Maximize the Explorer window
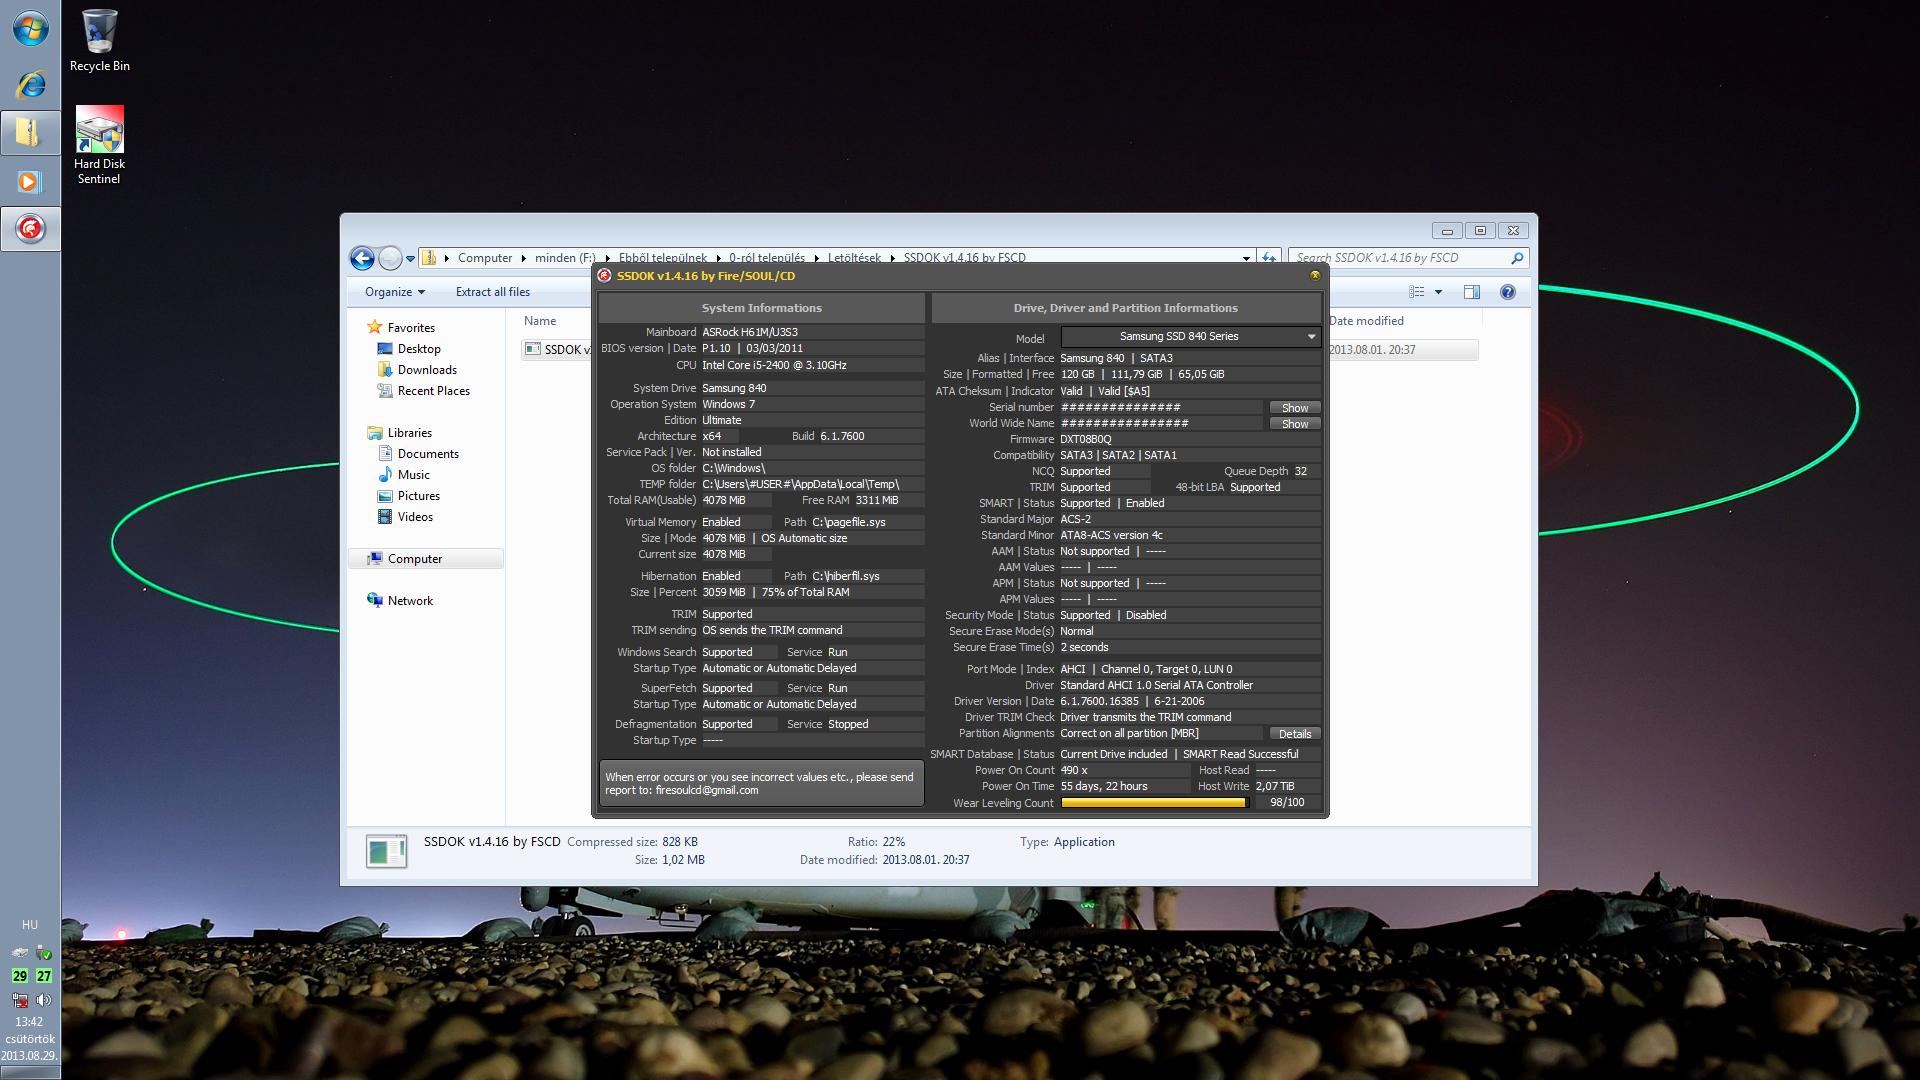The height and width of the screenshot is (1080, 1920). (x=1480, y=230)
